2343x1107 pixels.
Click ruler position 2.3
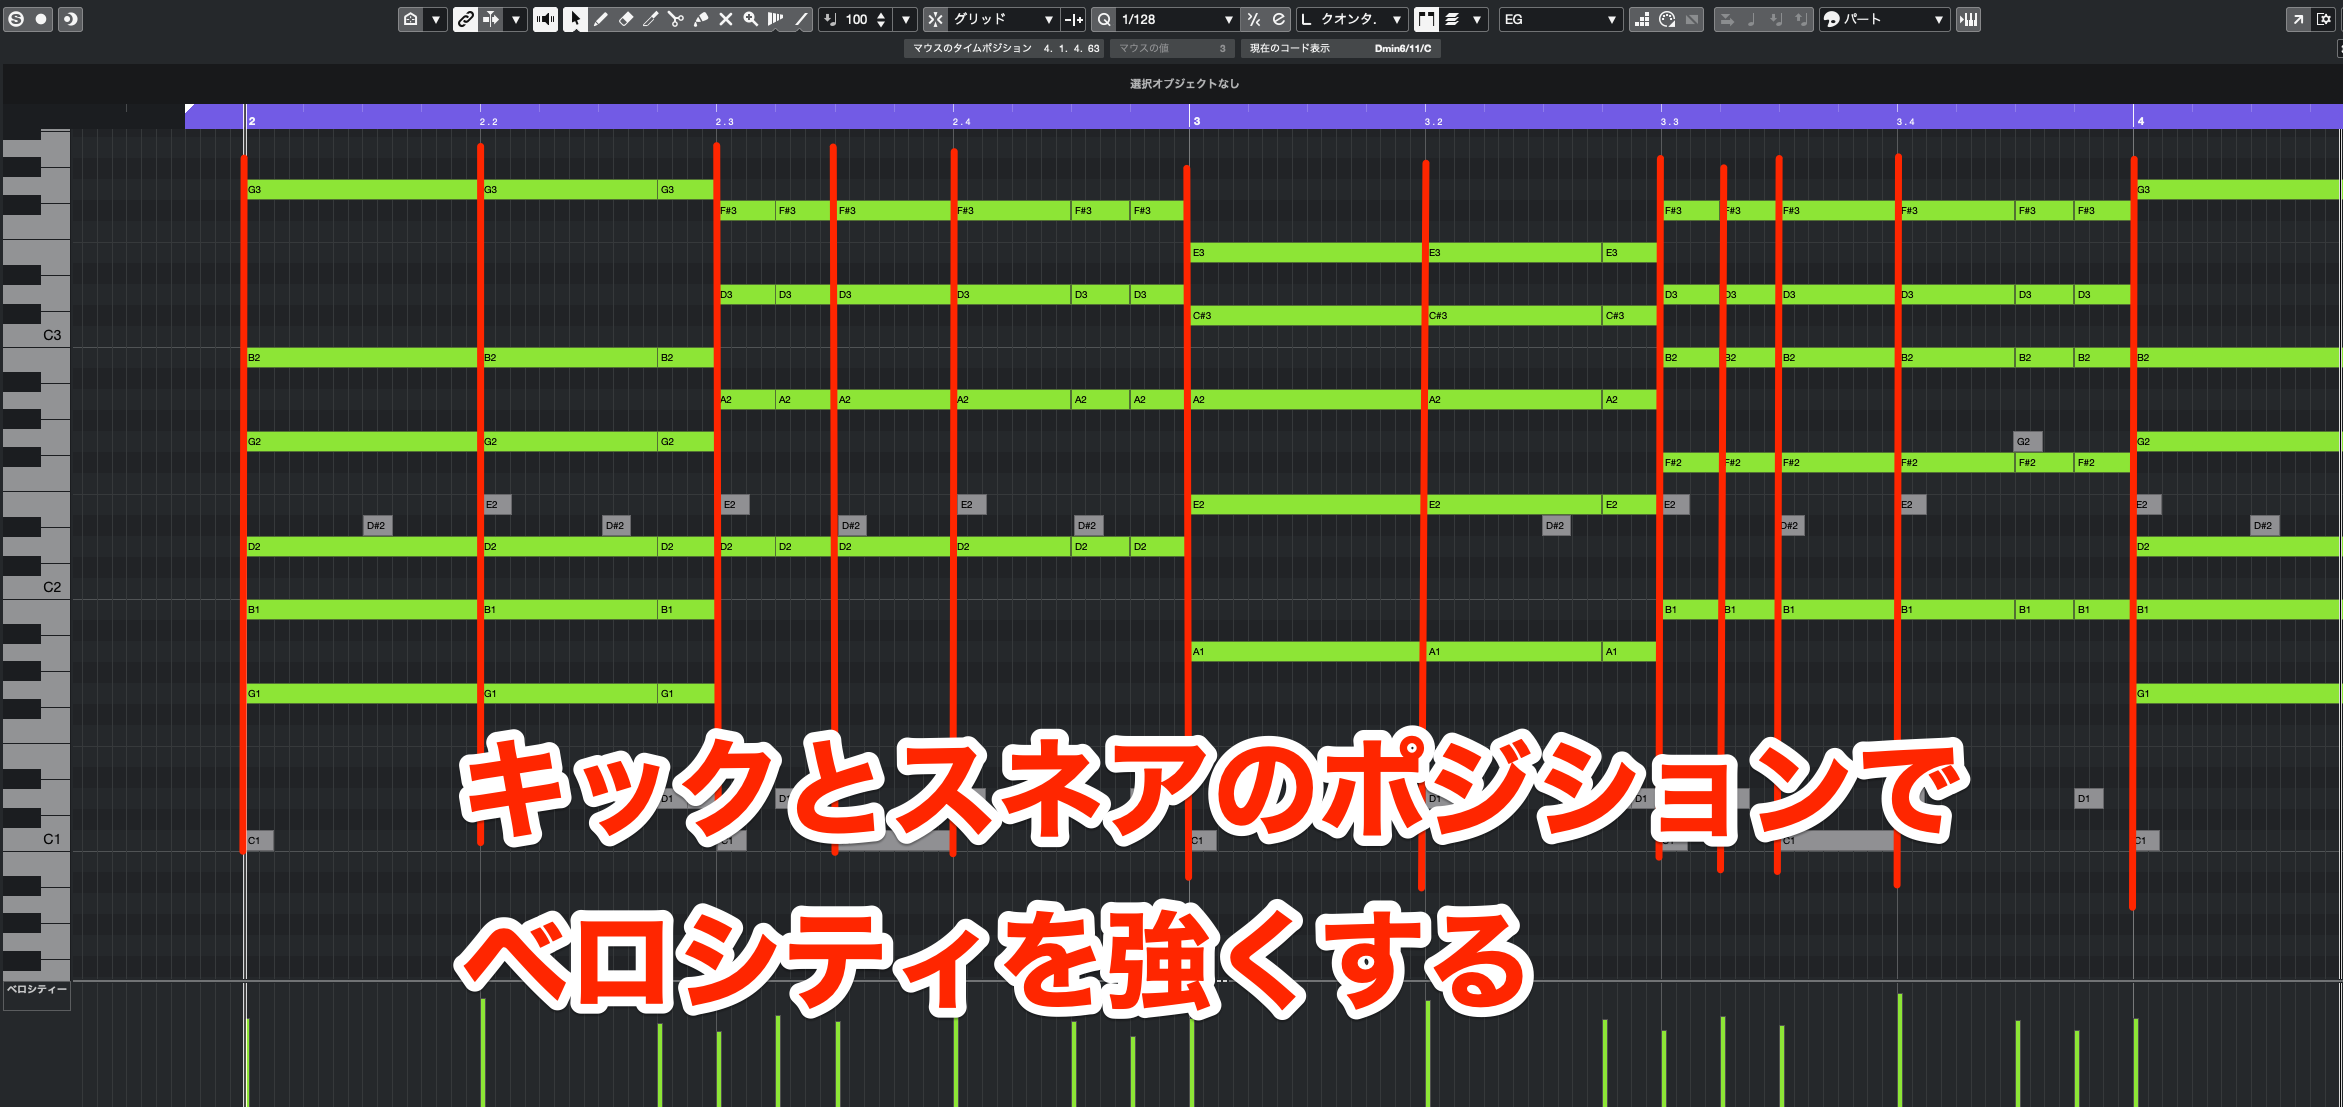[x=724, y=121]
